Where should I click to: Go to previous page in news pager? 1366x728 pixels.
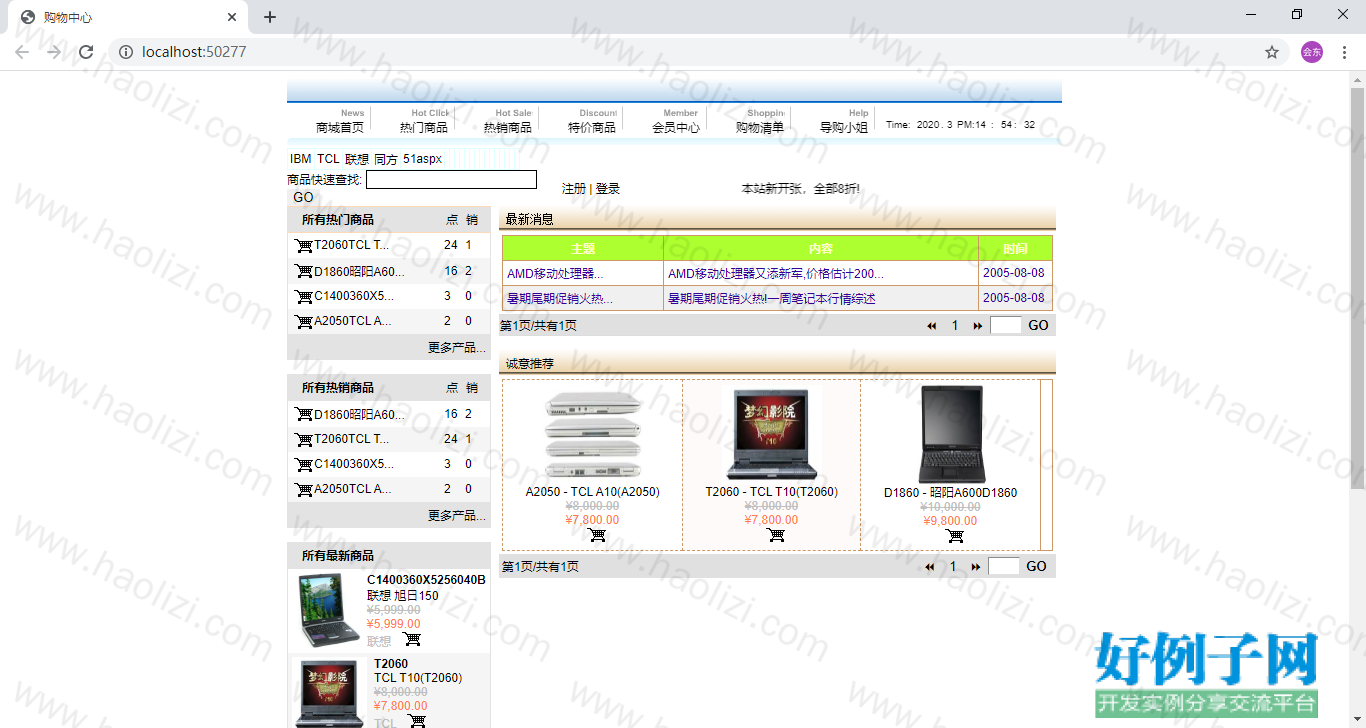(932, 325)
